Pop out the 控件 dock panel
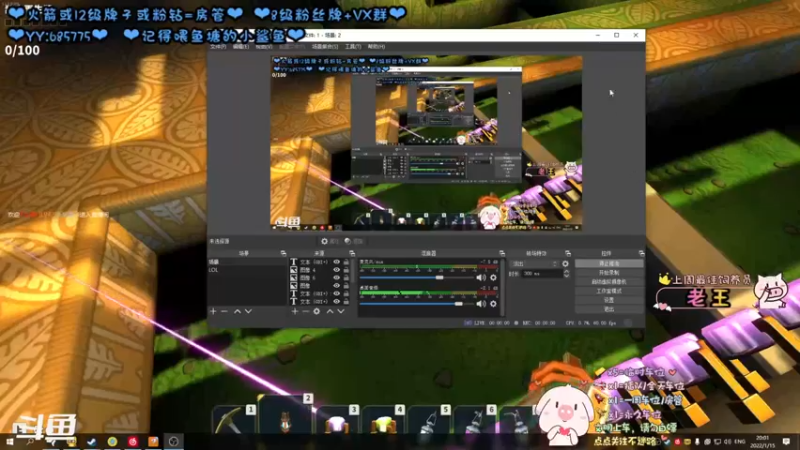 (641, 253)
